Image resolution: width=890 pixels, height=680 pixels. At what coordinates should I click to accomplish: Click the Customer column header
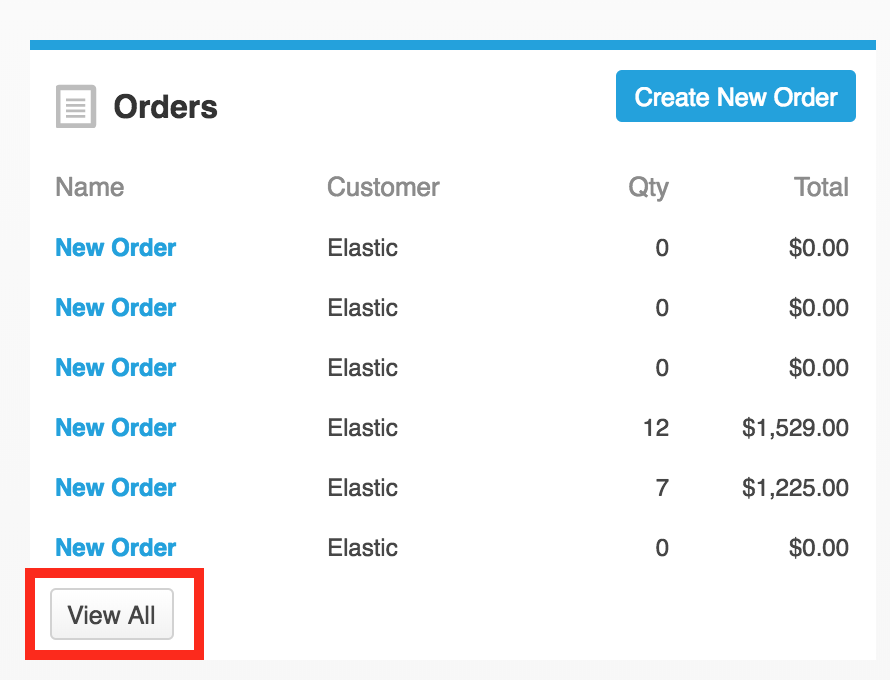pyautogui.click(x=383, y=187)
